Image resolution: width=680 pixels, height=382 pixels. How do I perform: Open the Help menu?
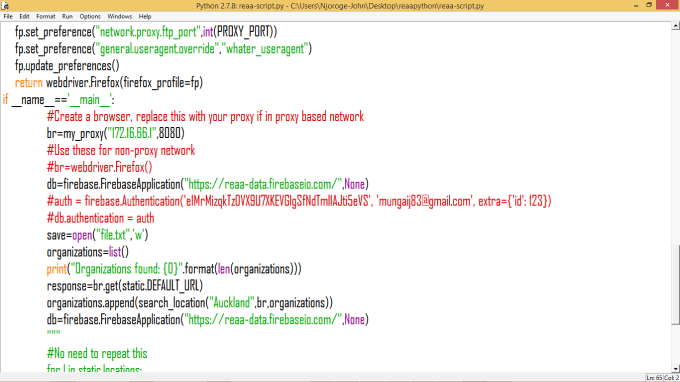(145, 16)
